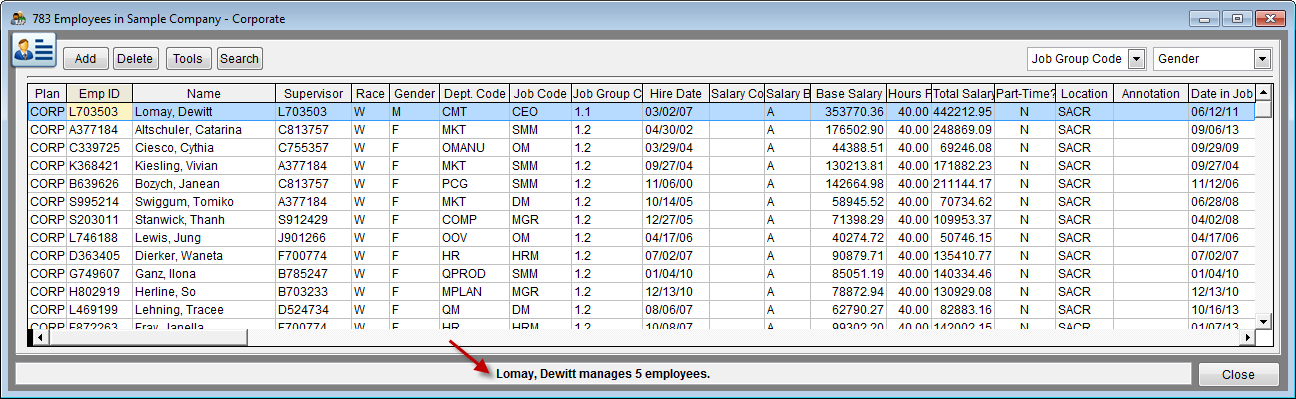Maximize the Employees window
The height and width of the screenshot is (399, 1296).
click(x=1237, y=18)
